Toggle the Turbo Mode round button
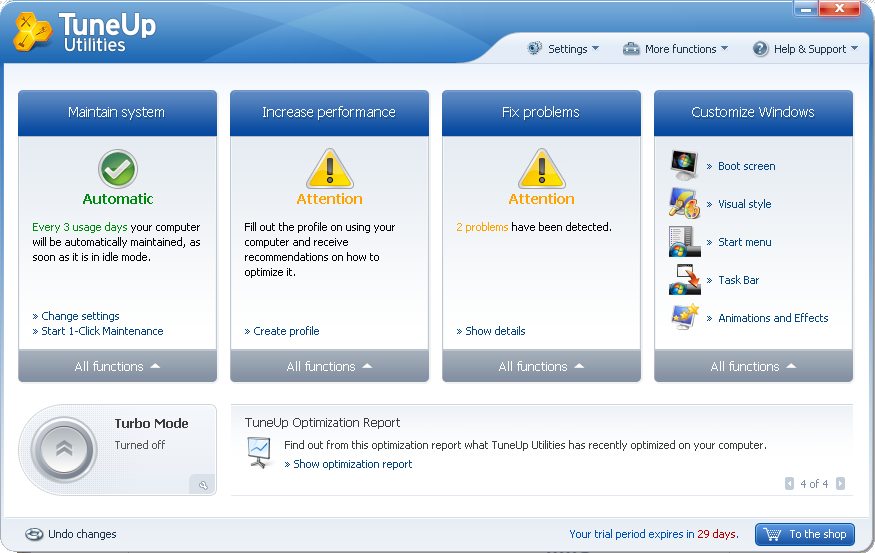Viewport: 875px width, 553px height. point(64,449)
